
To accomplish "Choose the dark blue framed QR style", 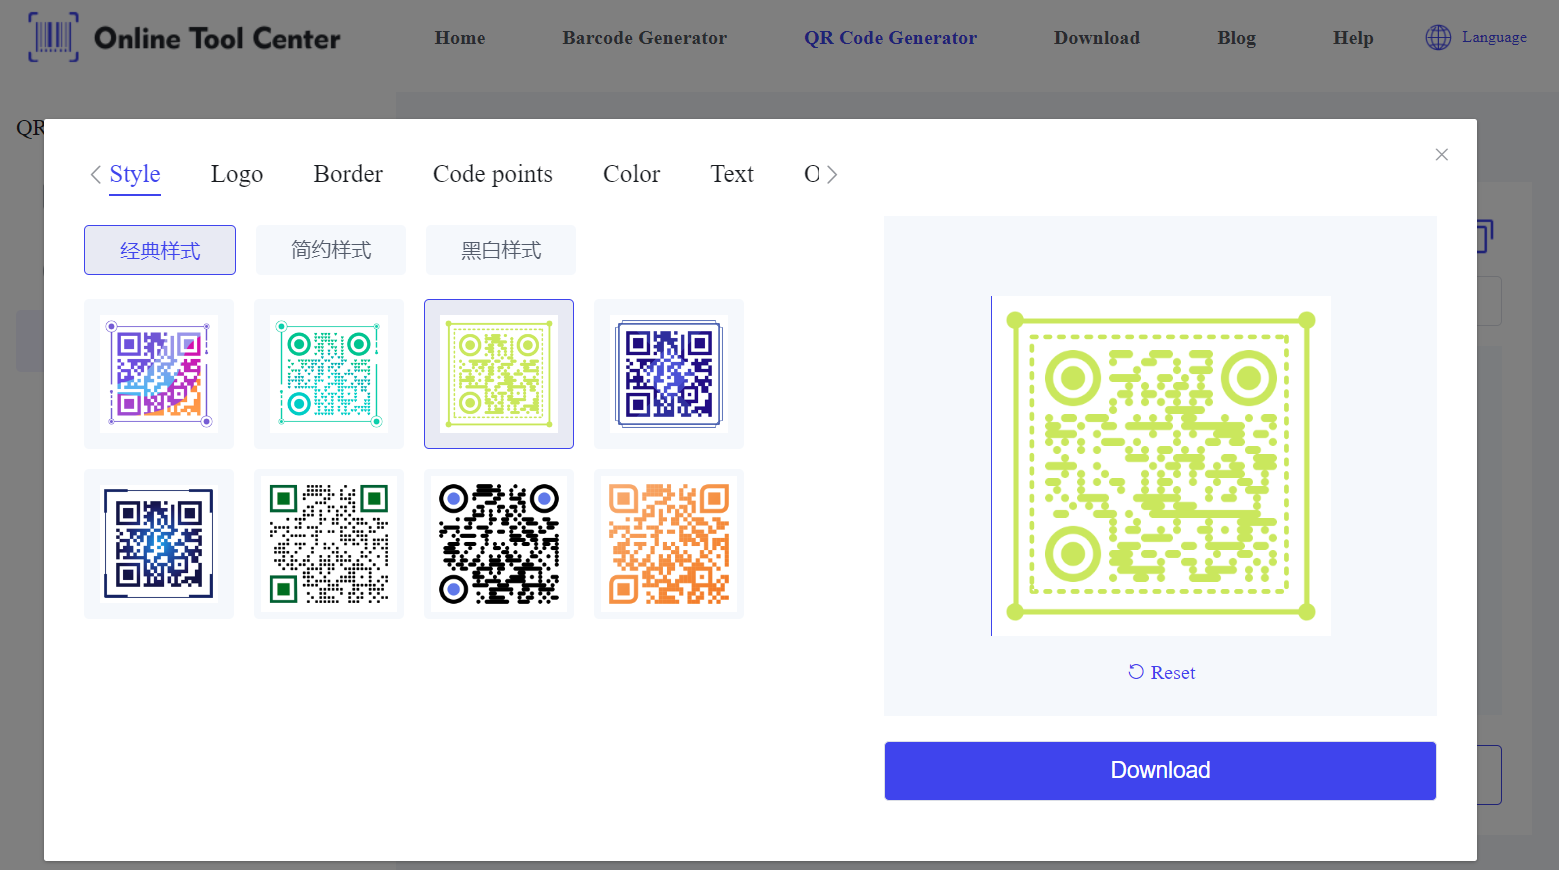I will 669,374.
